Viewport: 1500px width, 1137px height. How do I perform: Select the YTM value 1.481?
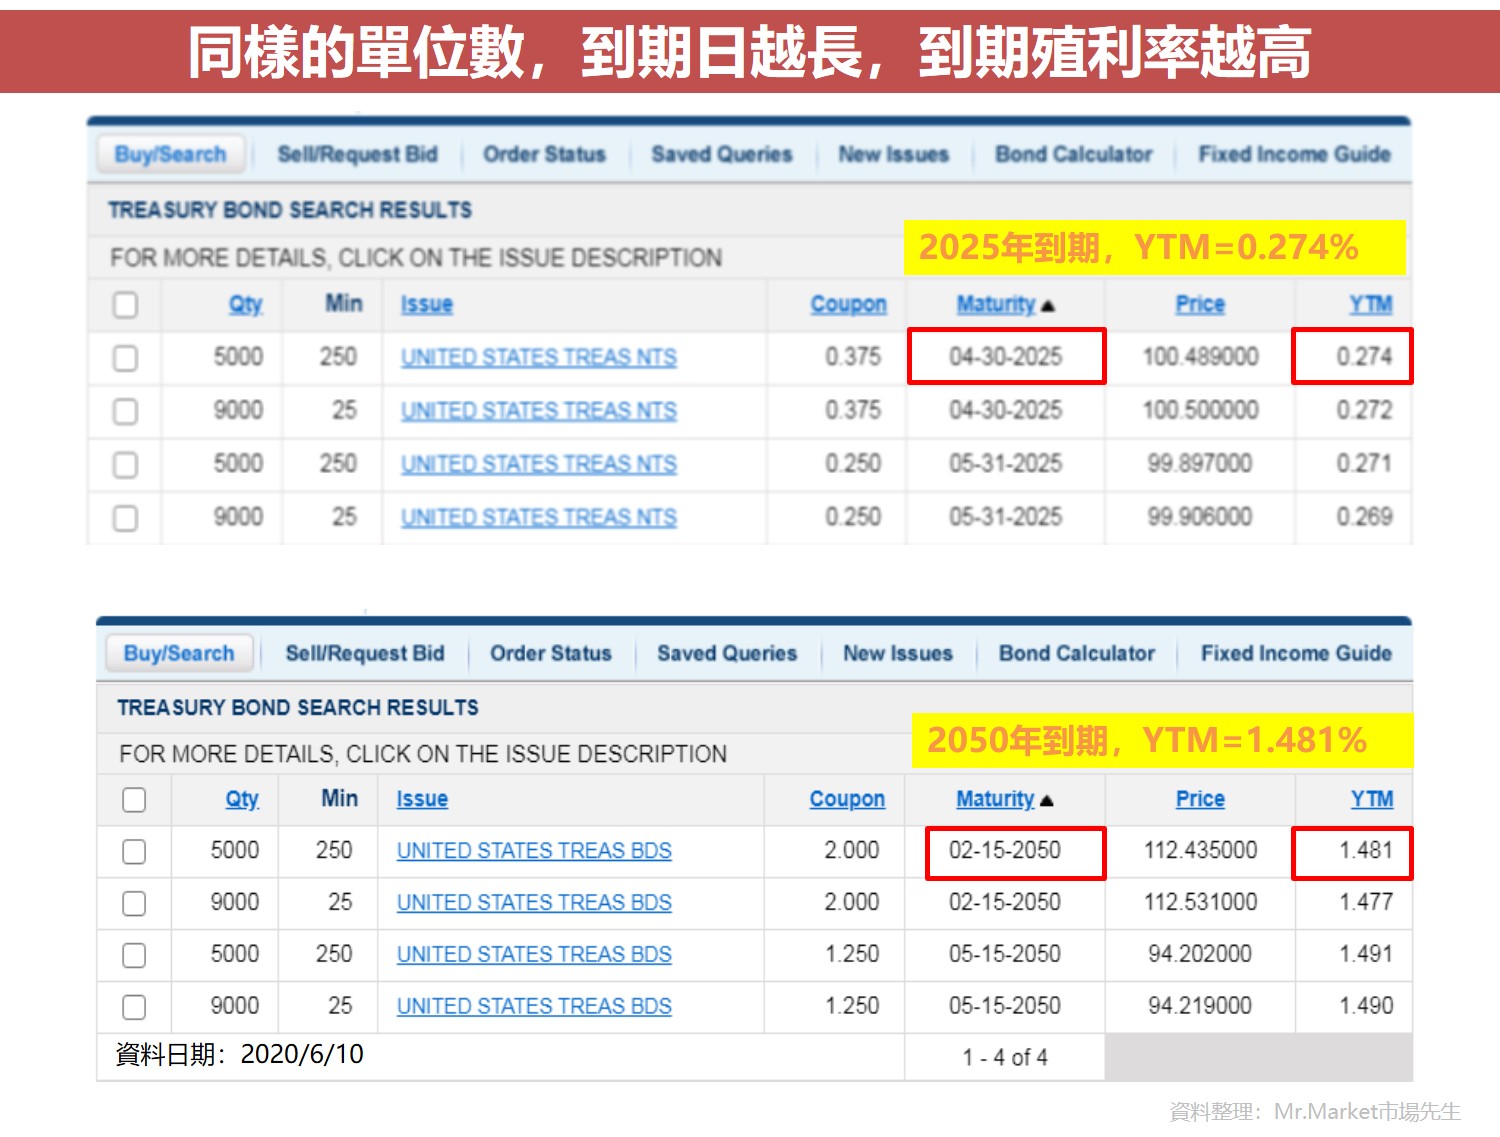(x=1366, y=851)
